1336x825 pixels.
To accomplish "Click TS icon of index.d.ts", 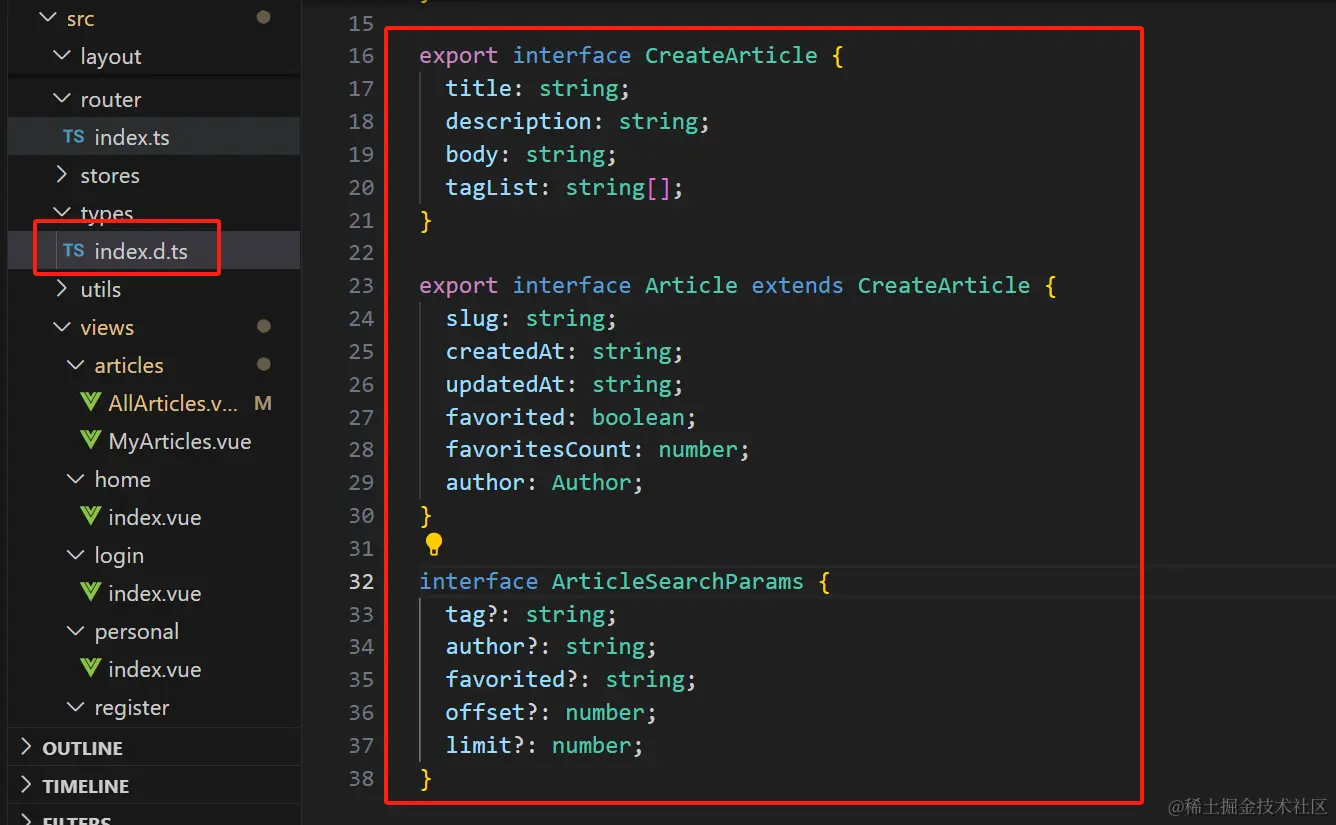I will point(74,251).
